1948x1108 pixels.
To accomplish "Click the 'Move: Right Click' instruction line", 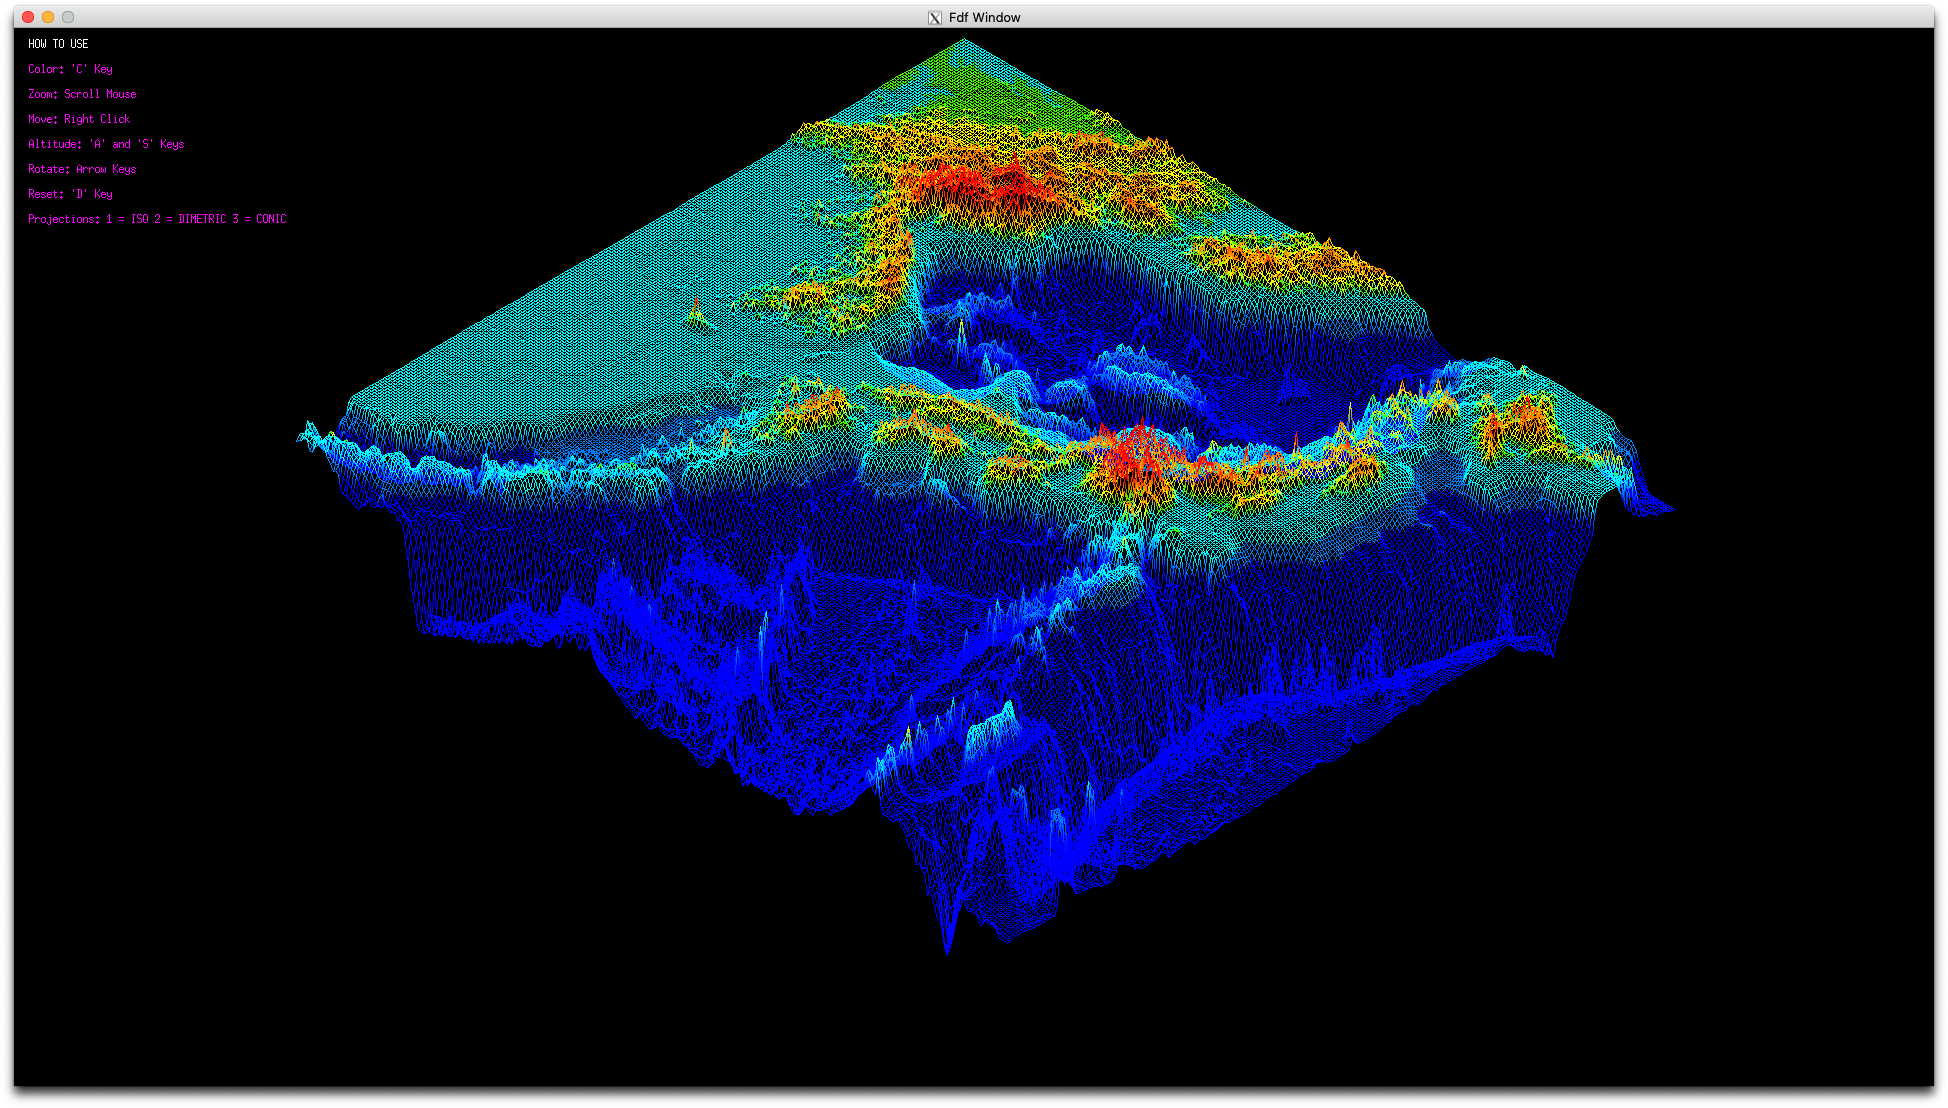I will click(79, 119).
